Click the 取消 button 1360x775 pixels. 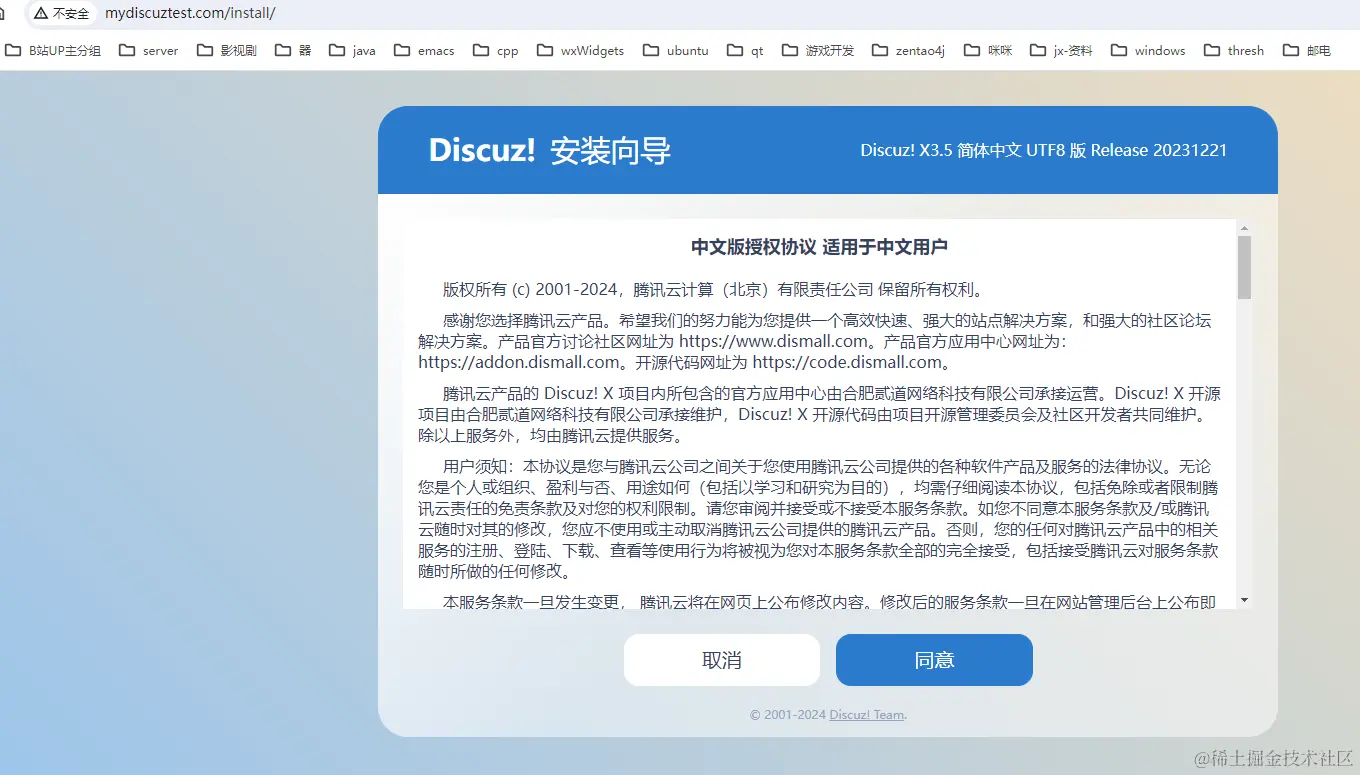[722, 660]
